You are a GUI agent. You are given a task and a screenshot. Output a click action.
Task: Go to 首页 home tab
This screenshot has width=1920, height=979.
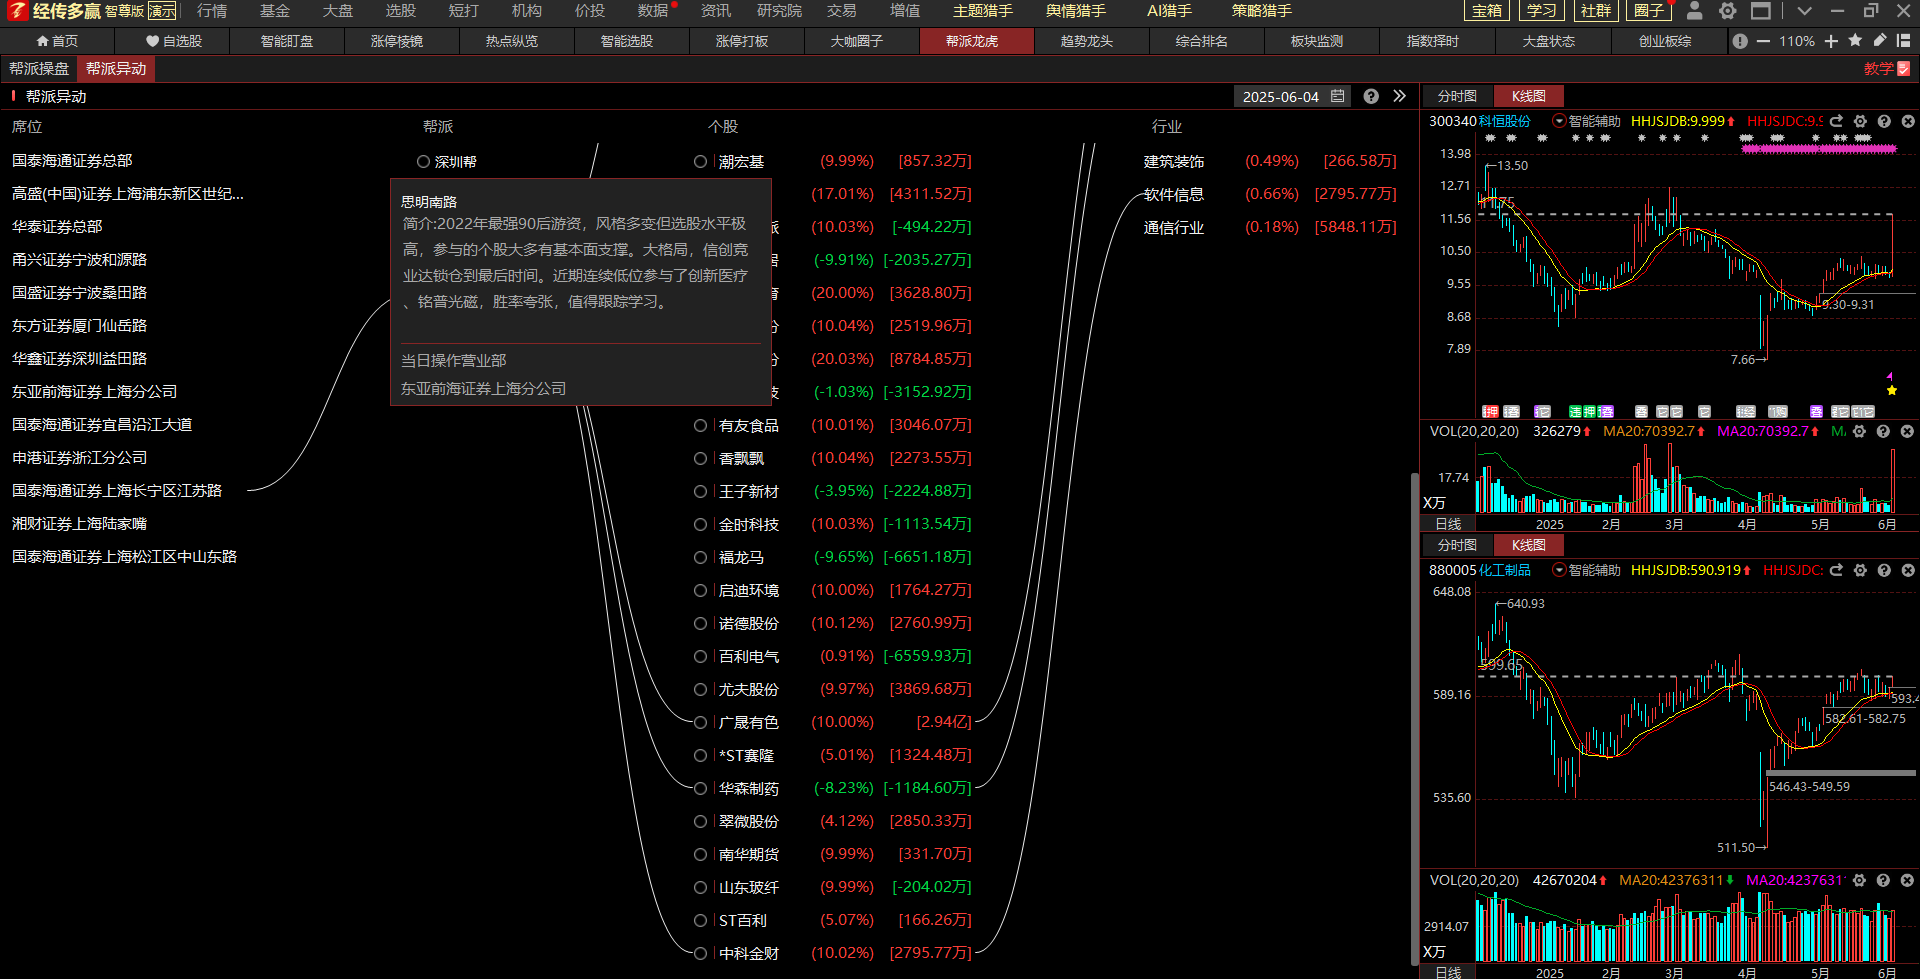click(x=57, y=41)
